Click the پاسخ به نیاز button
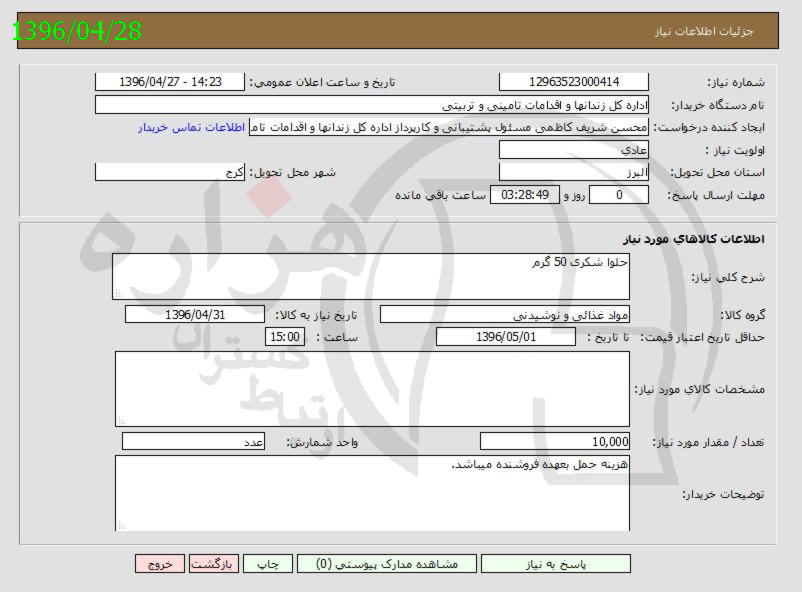802x592 pixels. pos(555,564)
